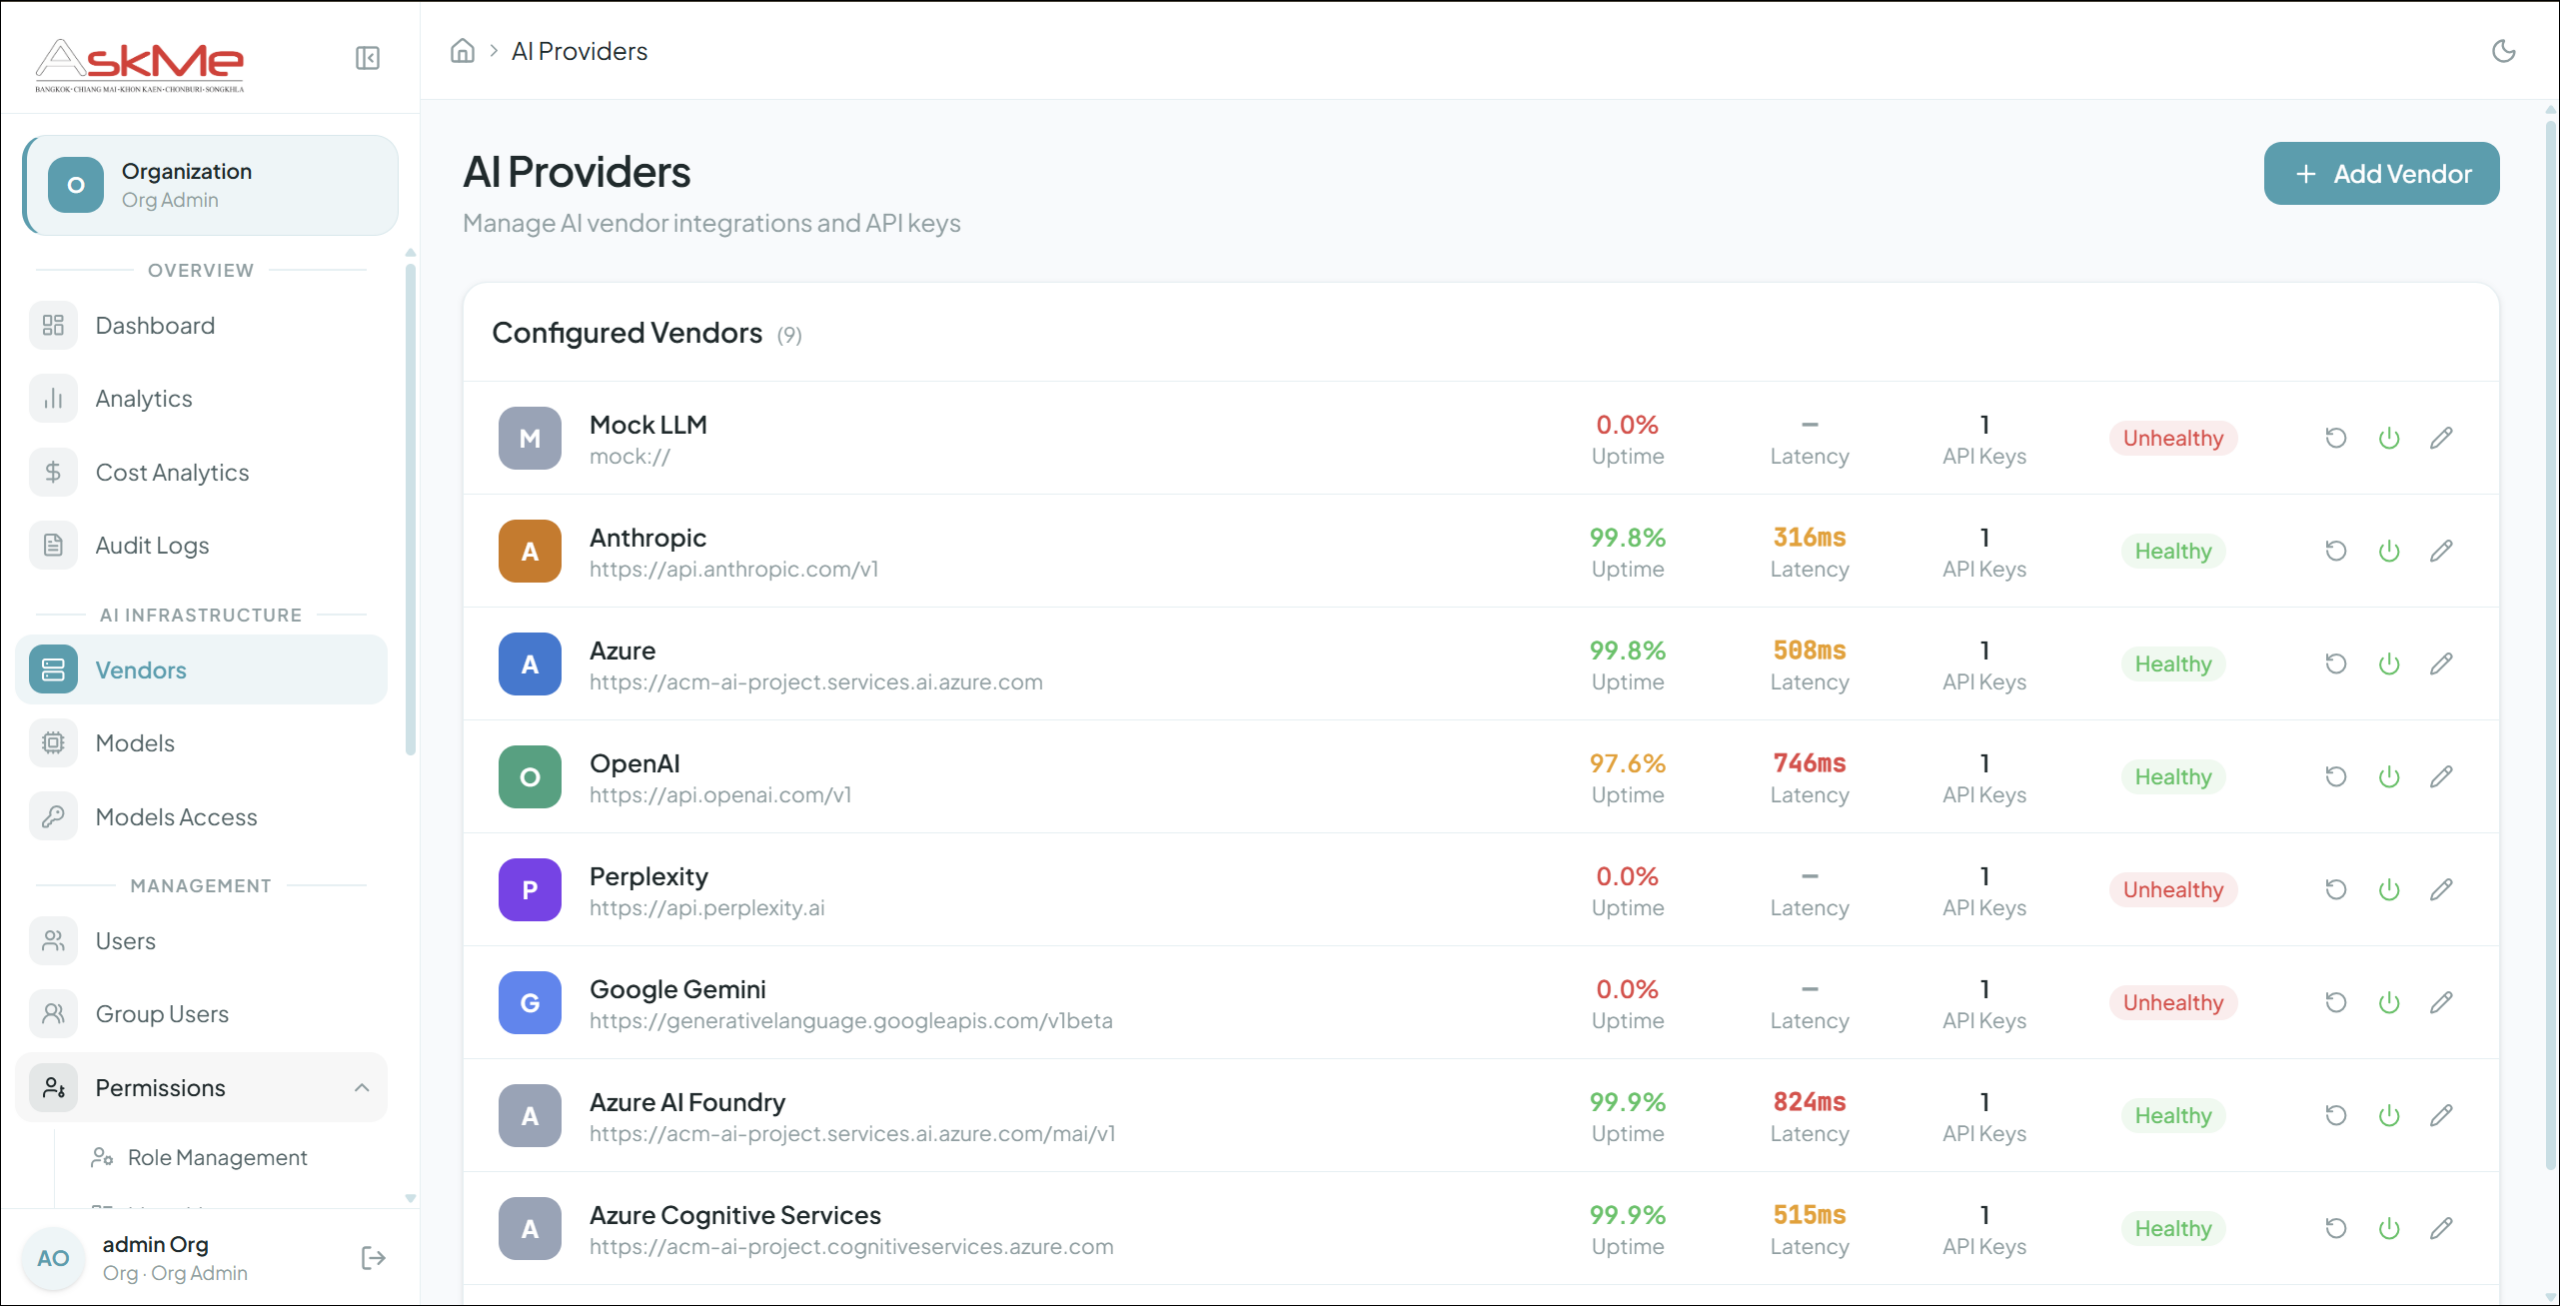Toggle power for Azure Cognitive Services
The image size is (2560, 1306).
pos(2389,1229)
